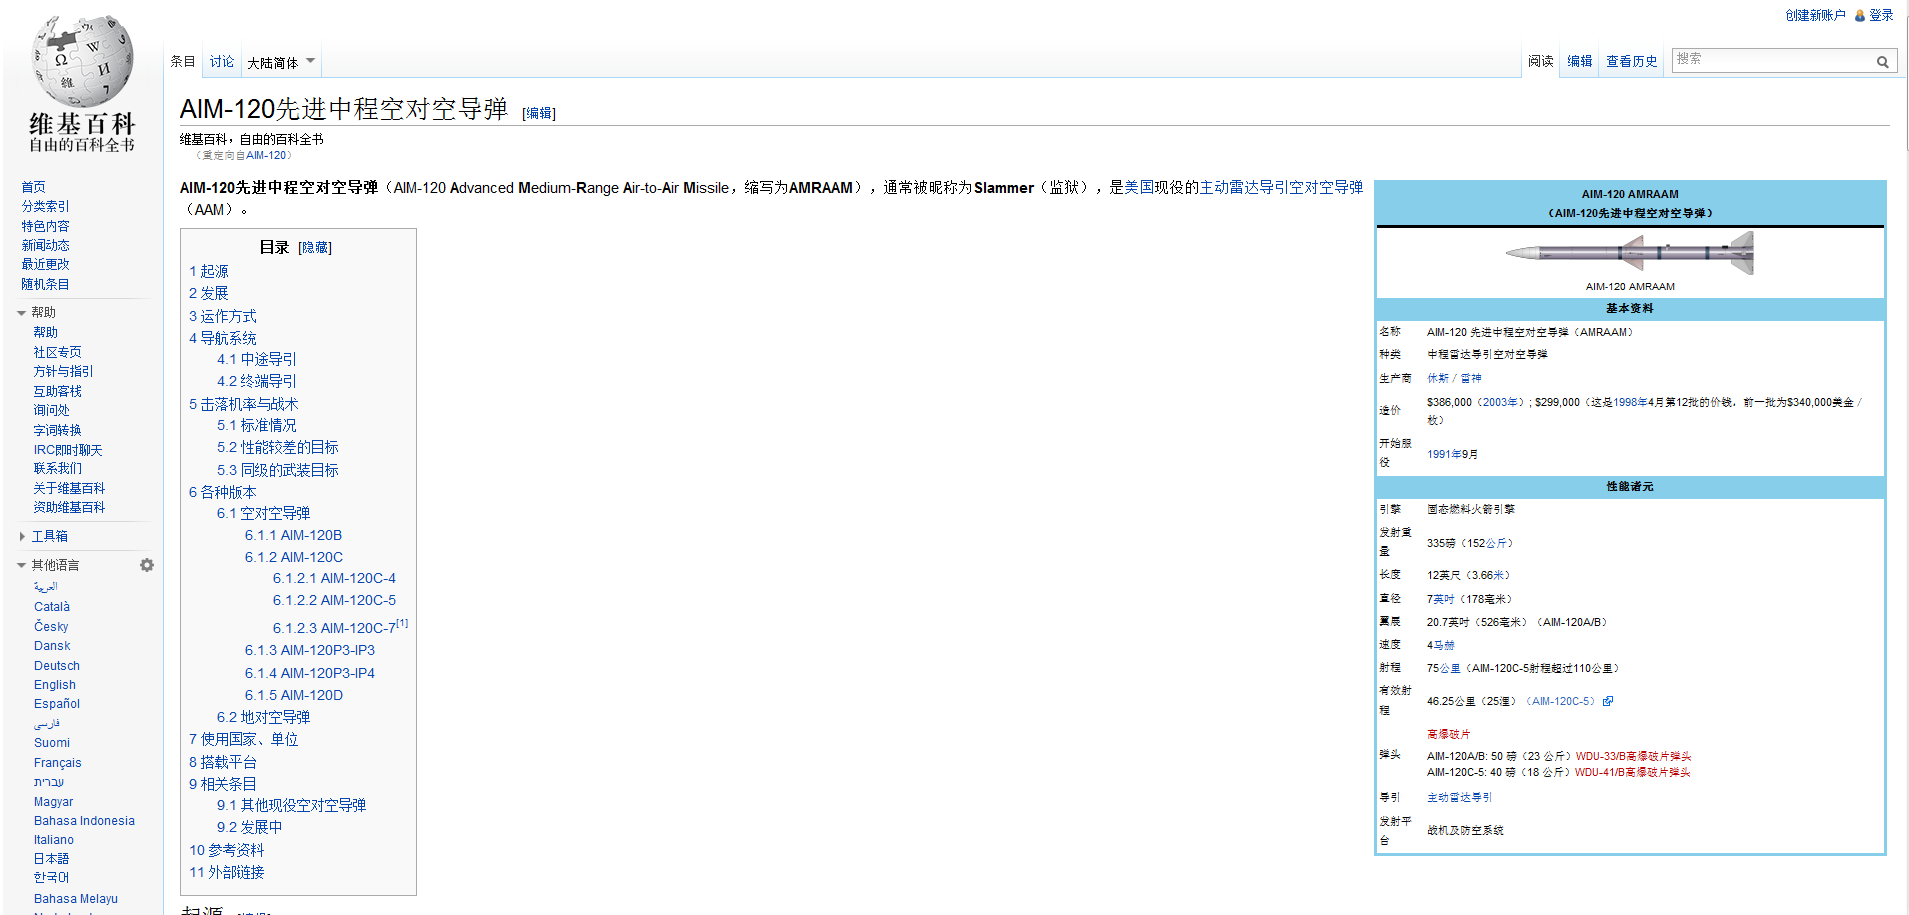Jump to contents entry 5 击落机率与战术
Viewport: 1909px width, 915px height.
(244, 404)
